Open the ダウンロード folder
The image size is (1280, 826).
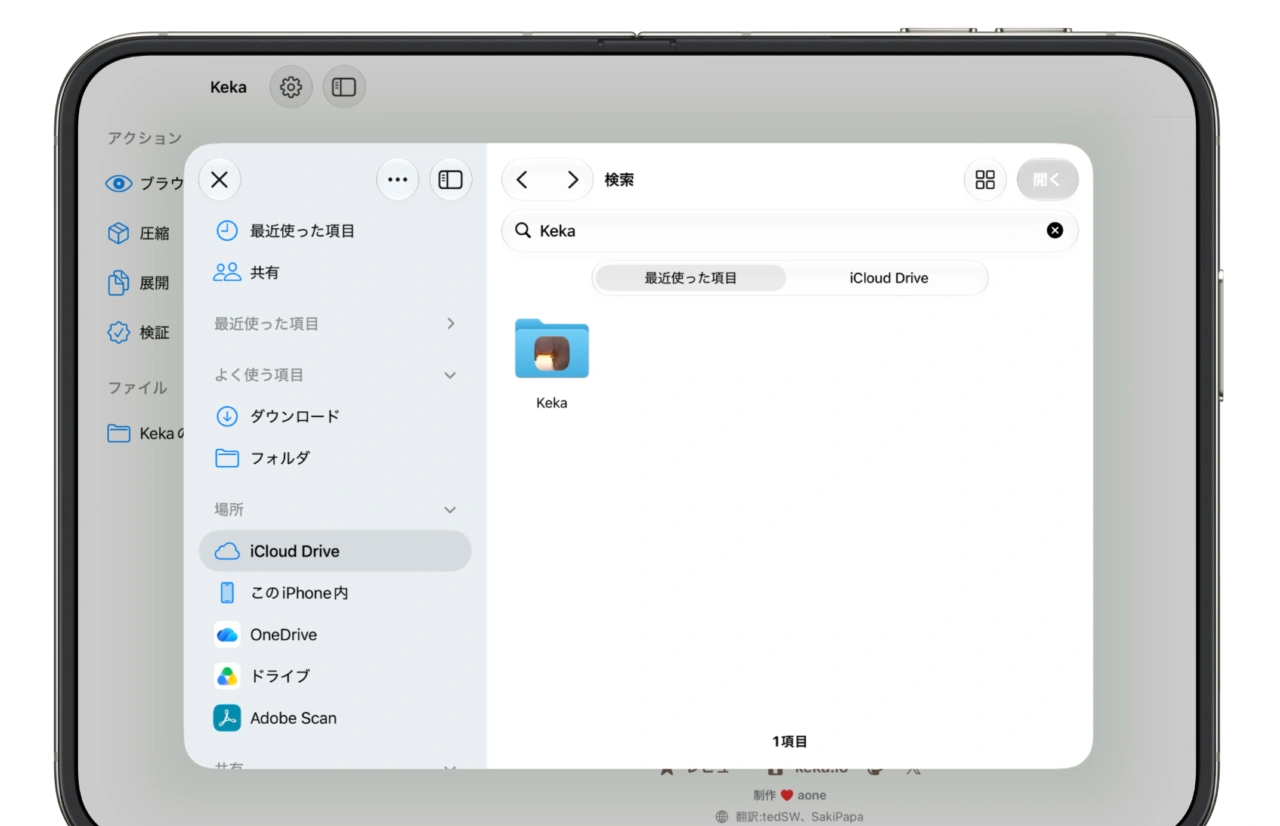pos(335,416)
